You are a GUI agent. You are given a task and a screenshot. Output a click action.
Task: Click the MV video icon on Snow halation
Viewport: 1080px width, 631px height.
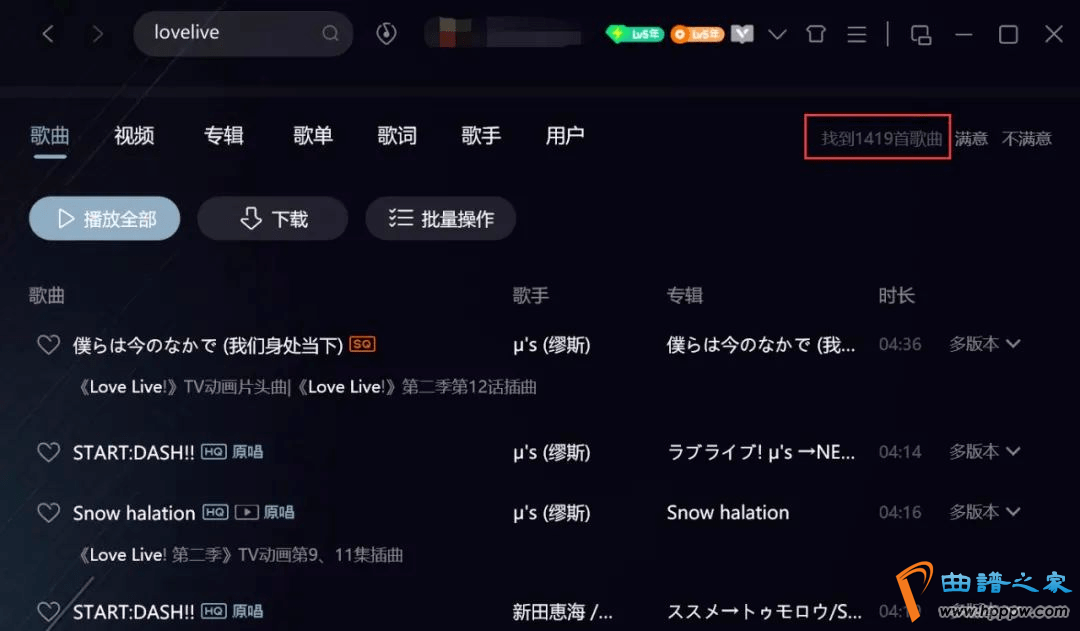247,512
